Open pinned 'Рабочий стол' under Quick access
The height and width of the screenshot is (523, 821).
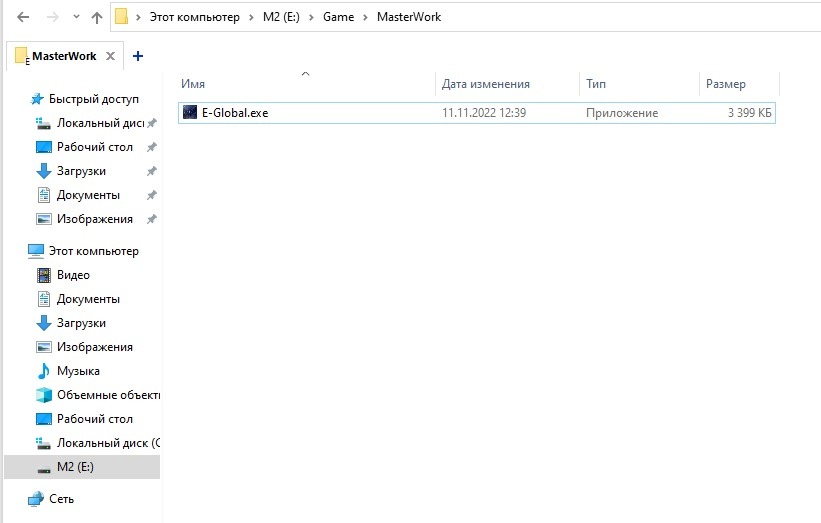click(x=94, y=147)
